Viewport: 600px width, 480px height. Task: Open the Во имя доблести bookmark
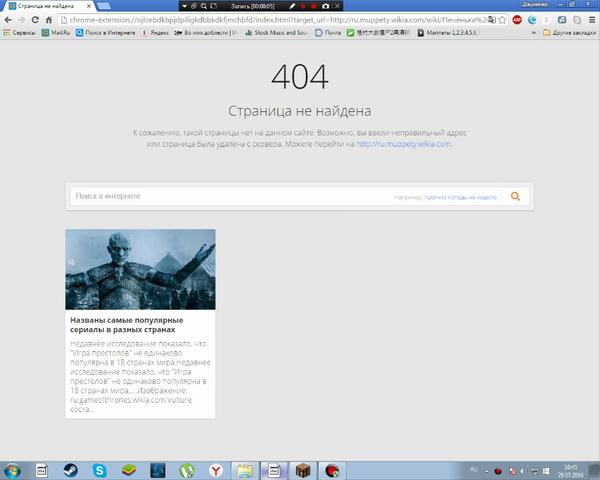point(206,33)
